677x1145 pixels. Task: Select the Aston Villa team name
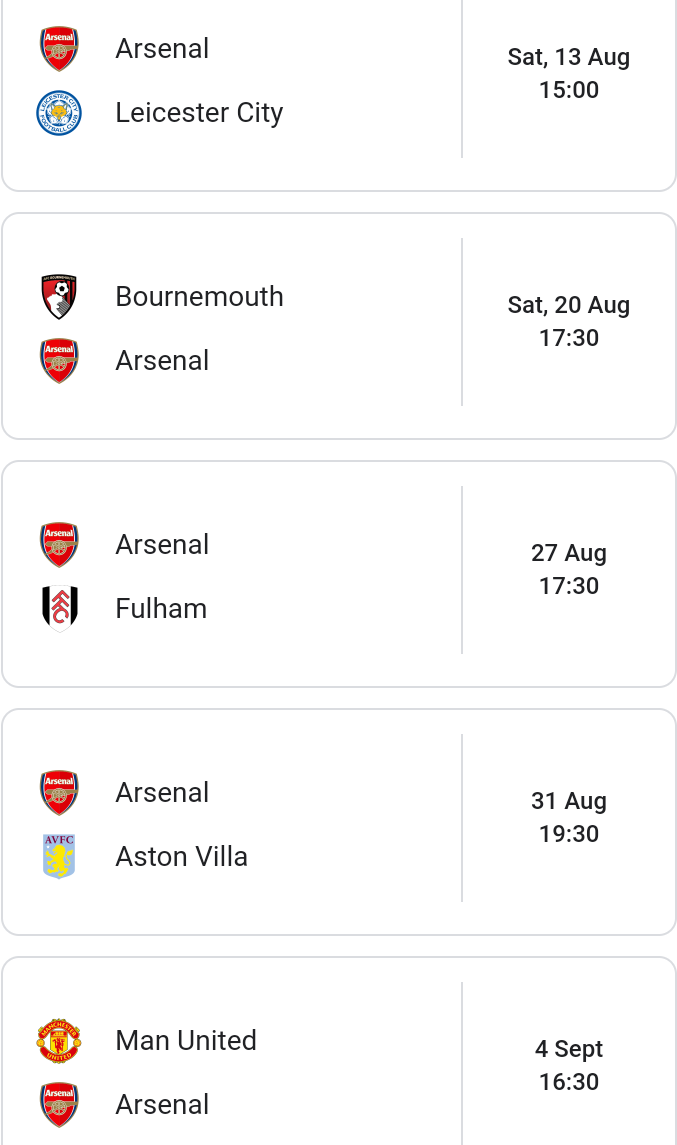click(x=182, y=857)
